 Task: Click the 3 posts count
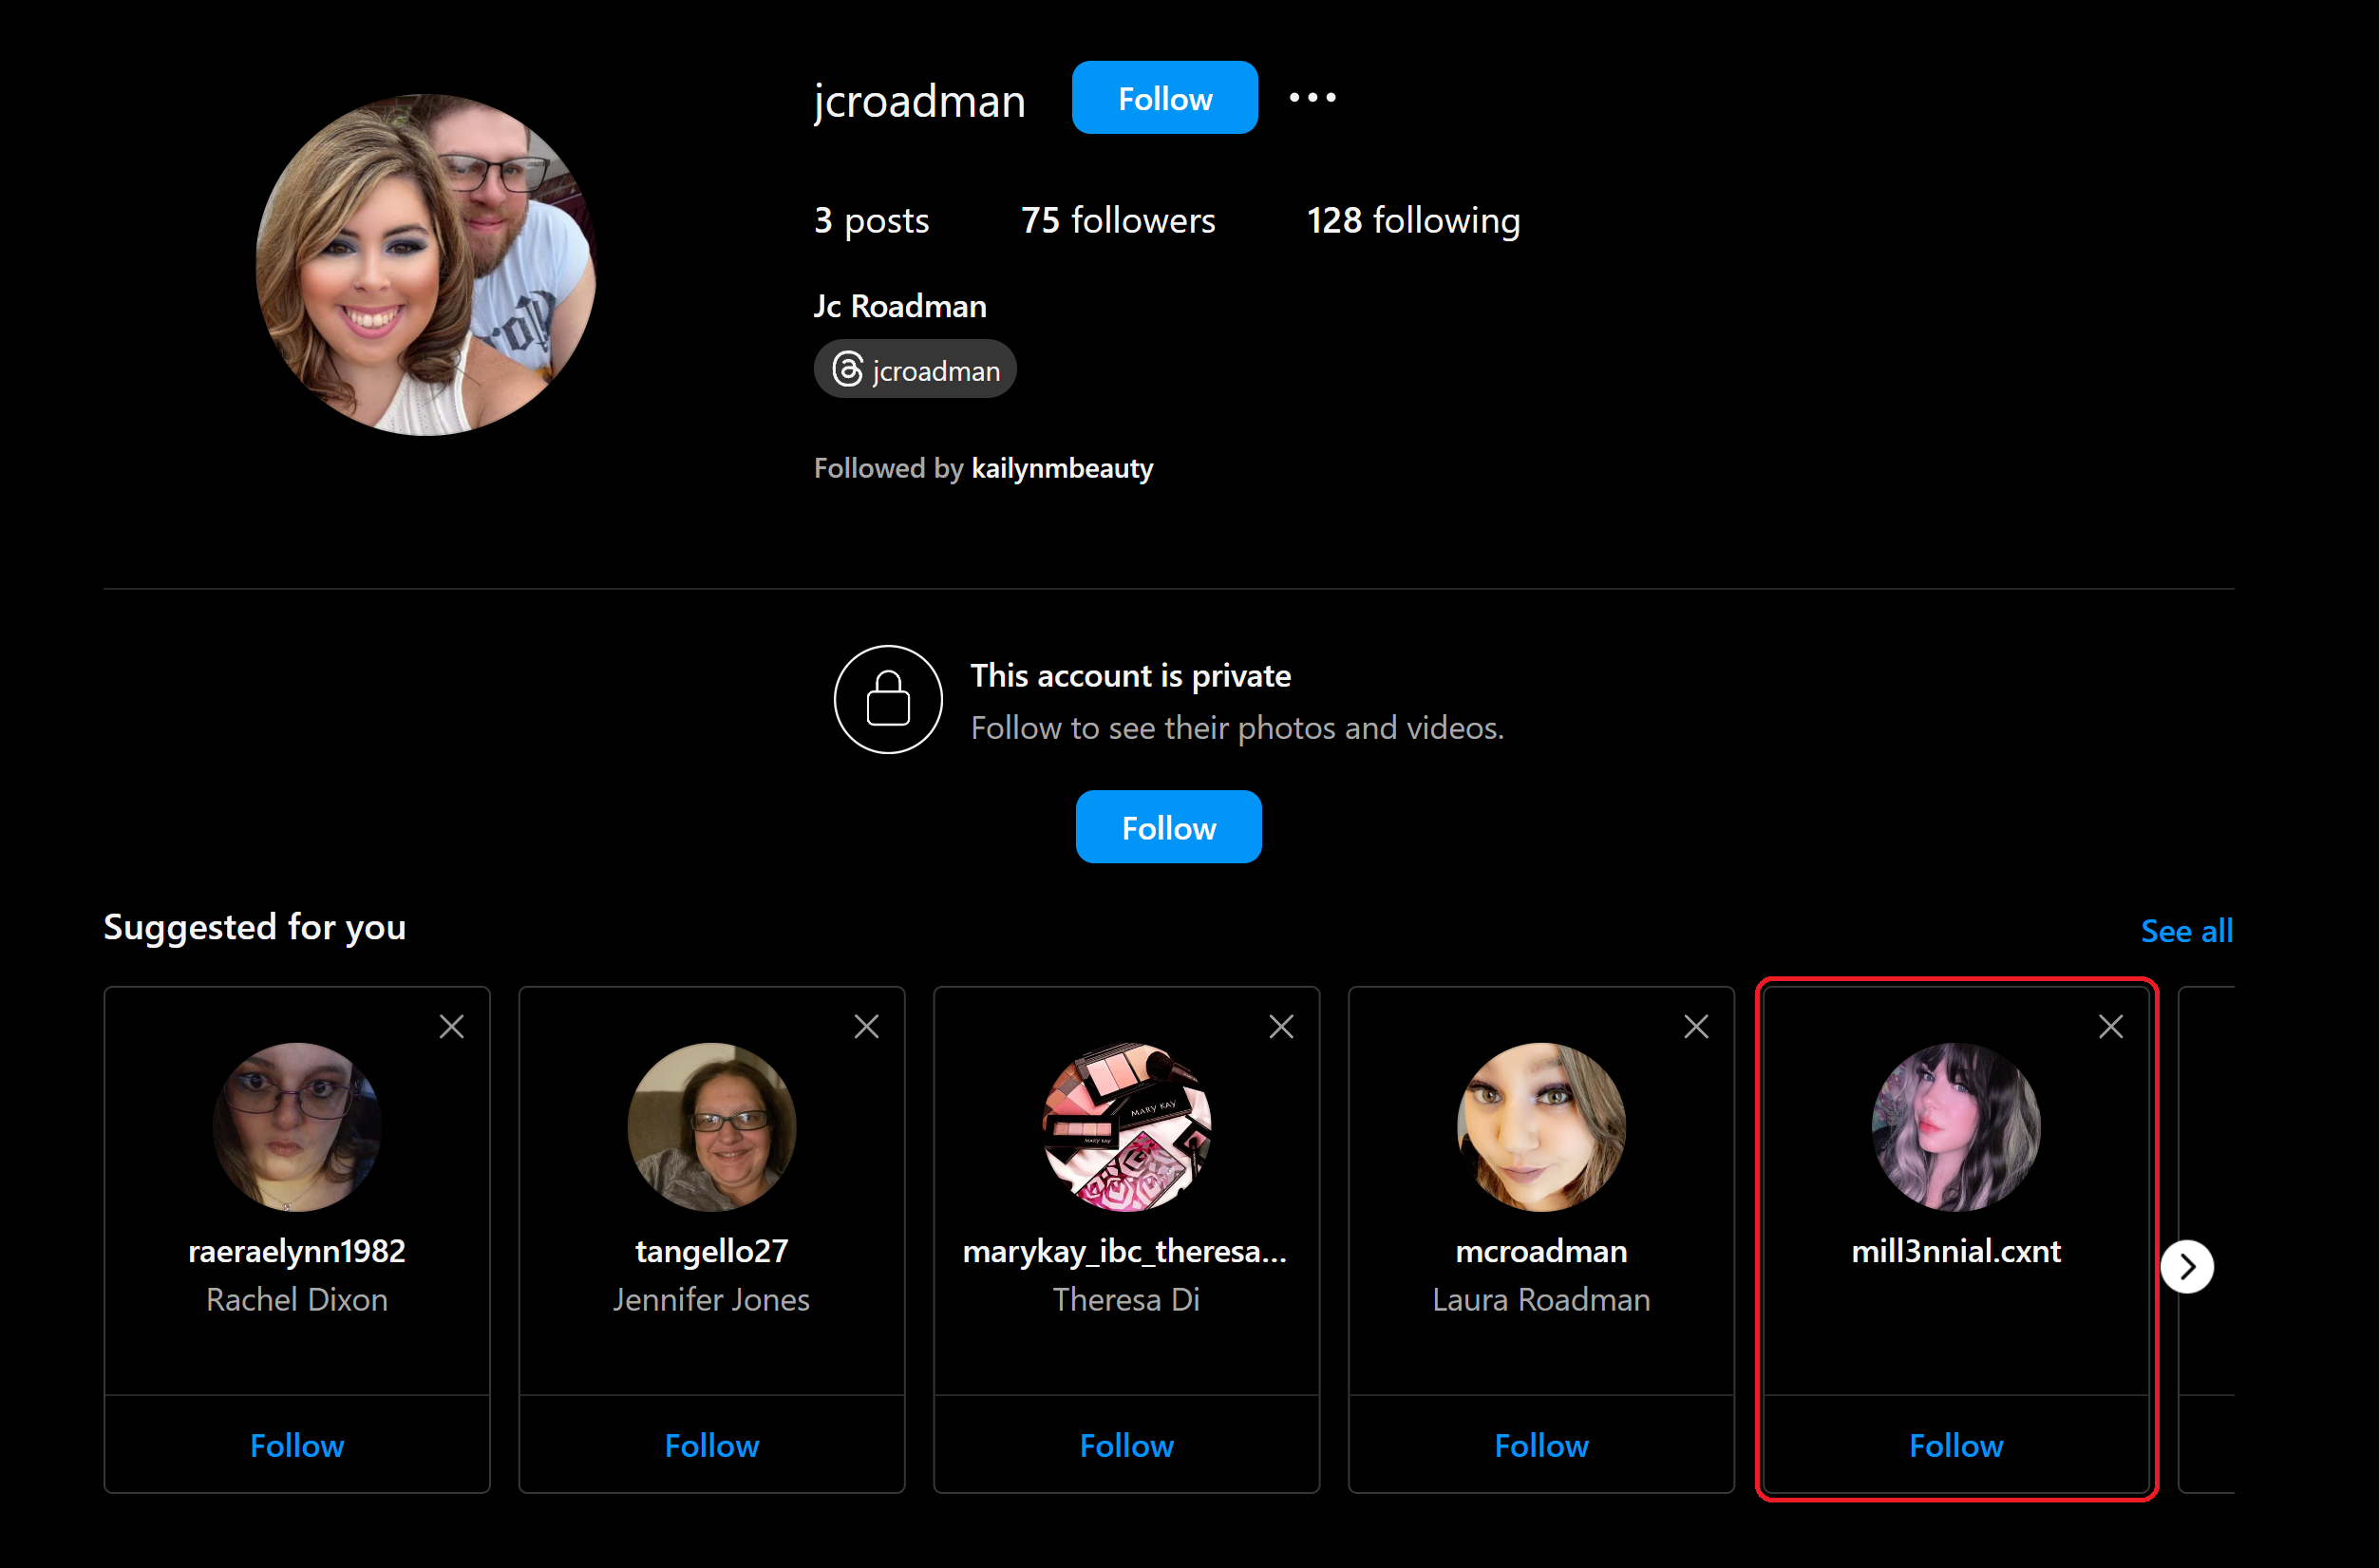tap(871, 220)
